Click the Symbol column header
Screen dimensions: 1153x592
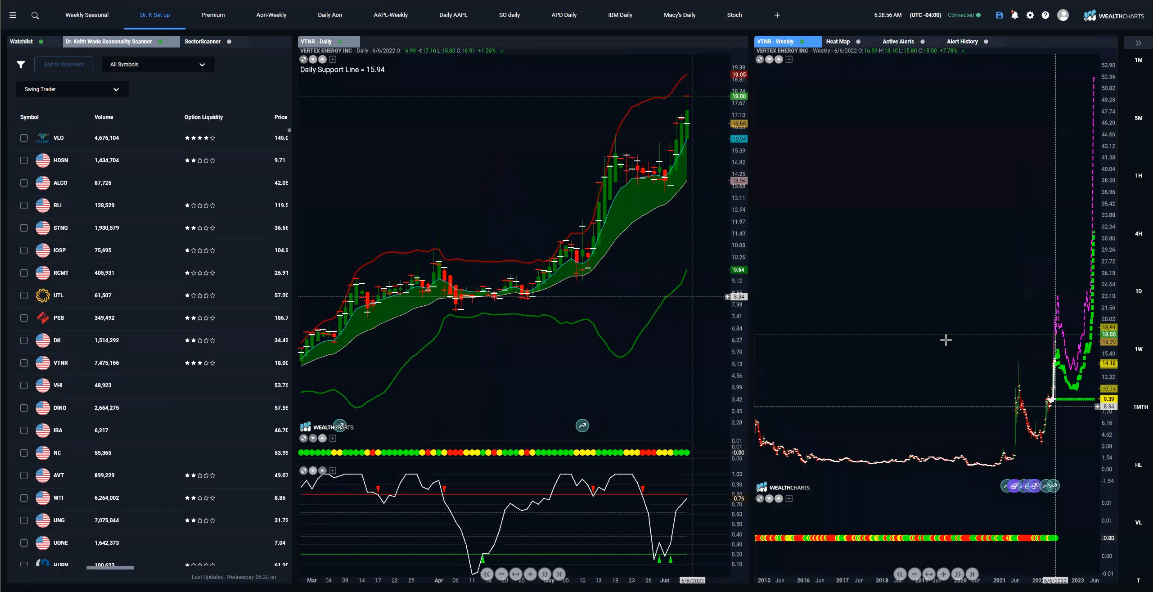pyautogui.click(x=29, y=117)
